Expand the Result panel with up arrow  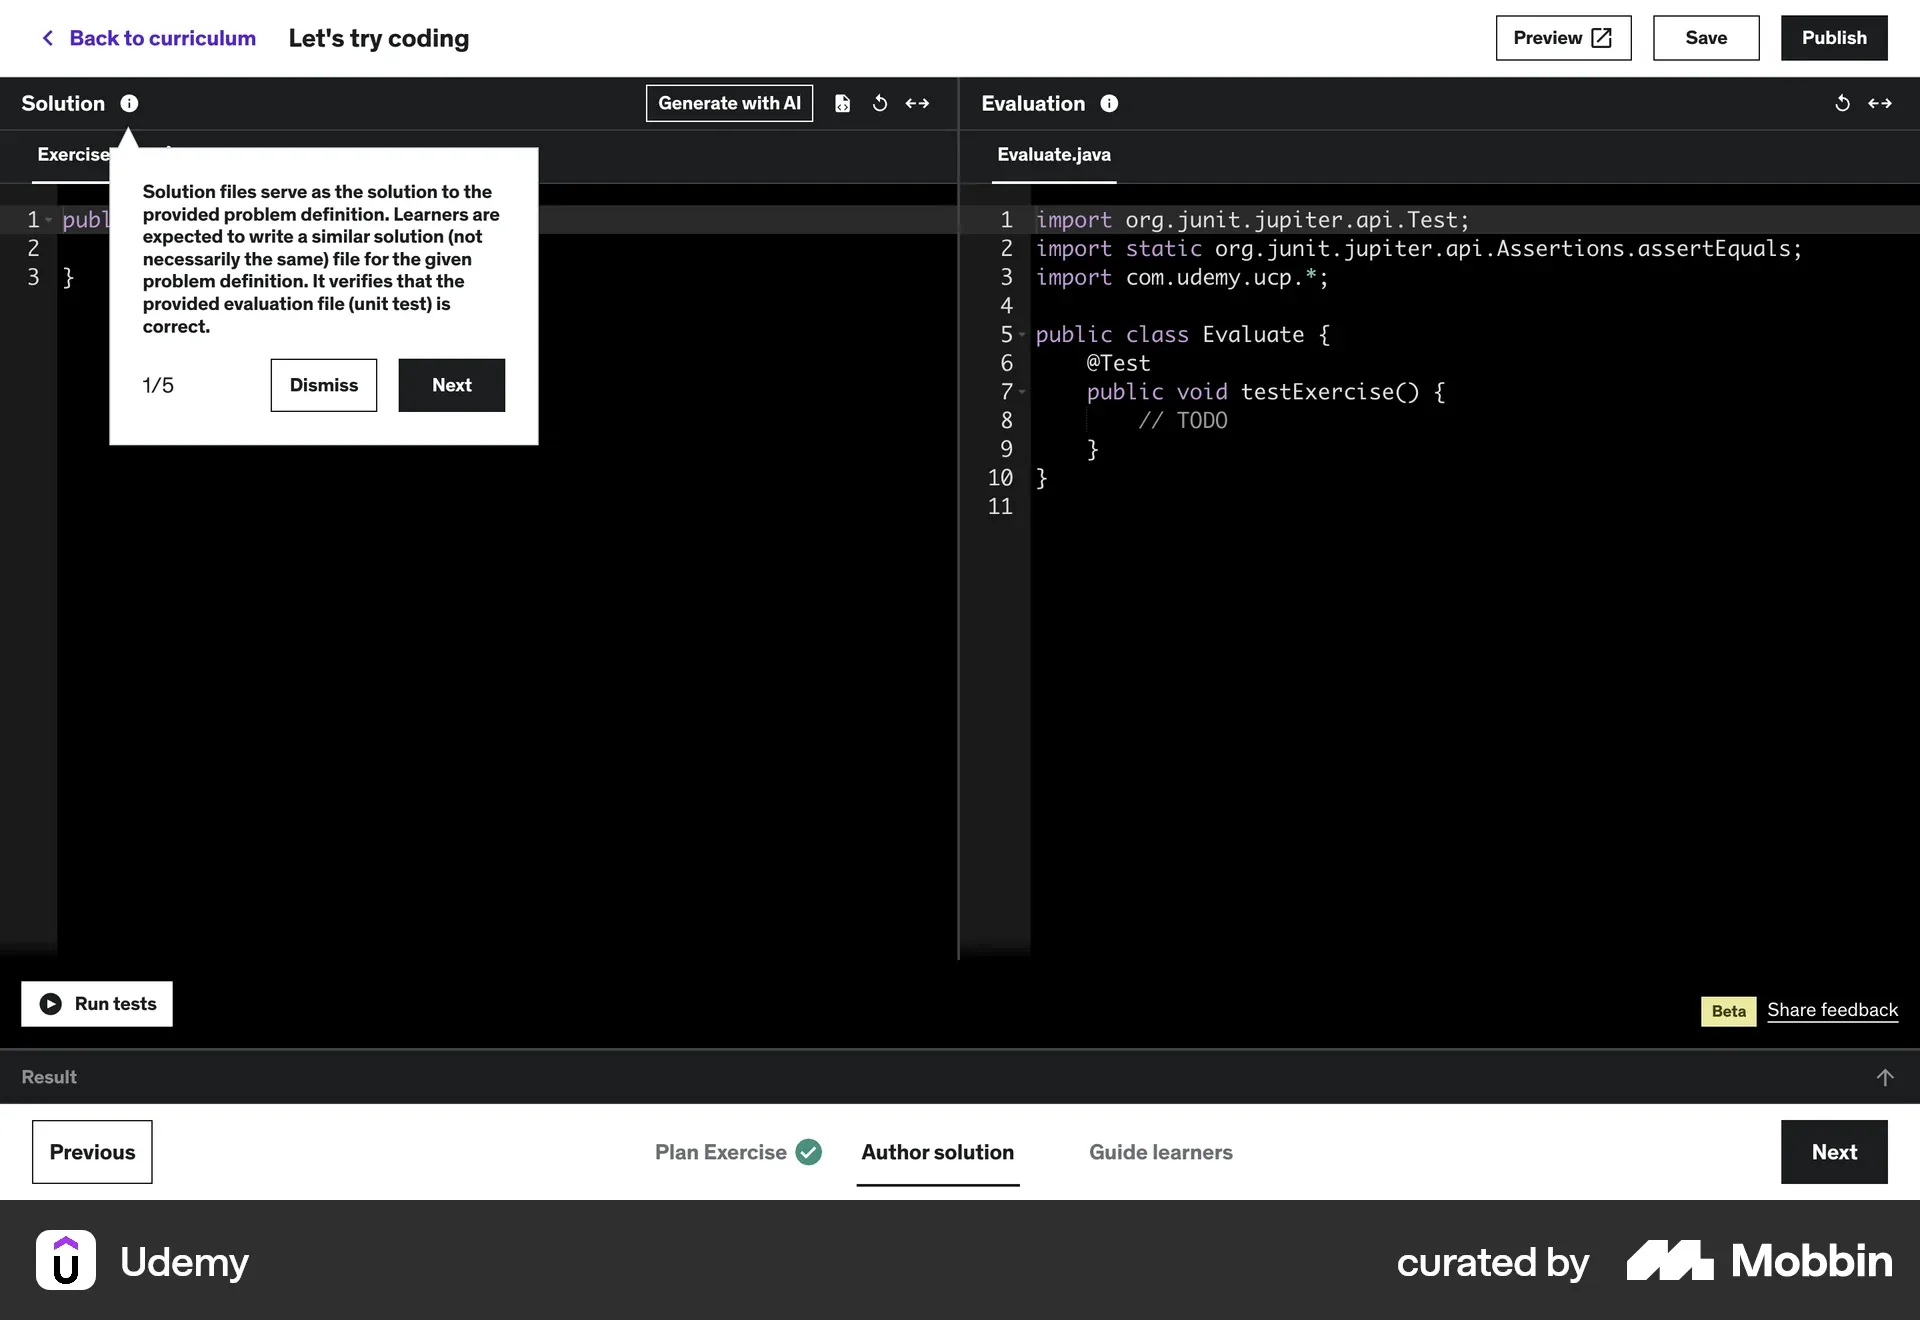tap(1884, 1077)
